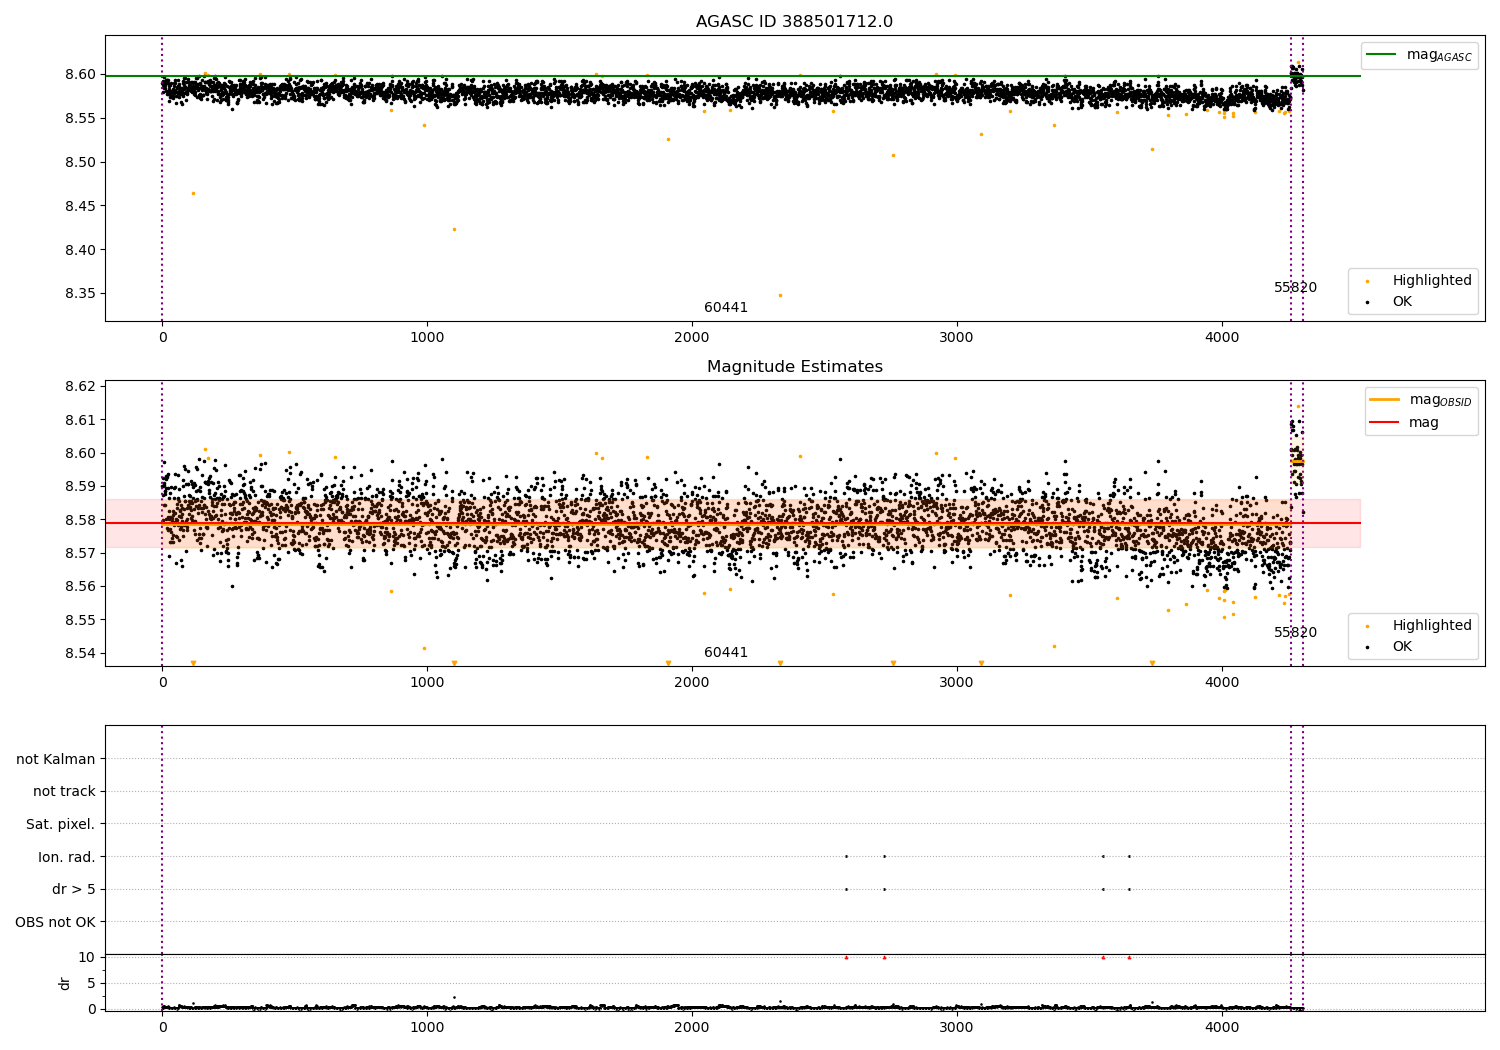
Task: Click the "Magnitude Estimates" panel title
Action: [794, 367]
